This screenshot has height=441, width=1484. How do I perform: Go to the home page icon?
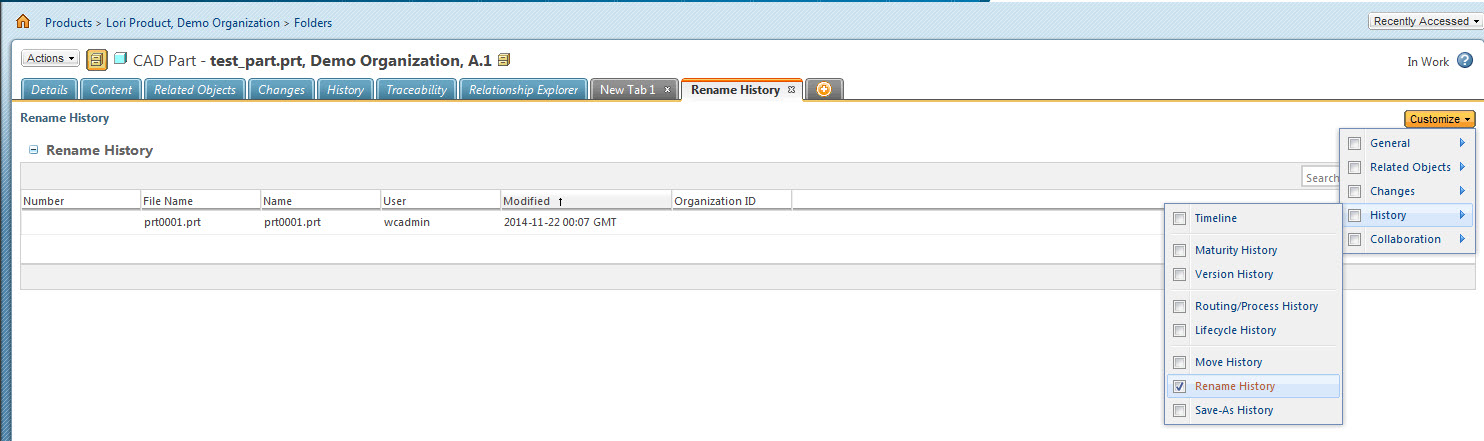point(23,21)
